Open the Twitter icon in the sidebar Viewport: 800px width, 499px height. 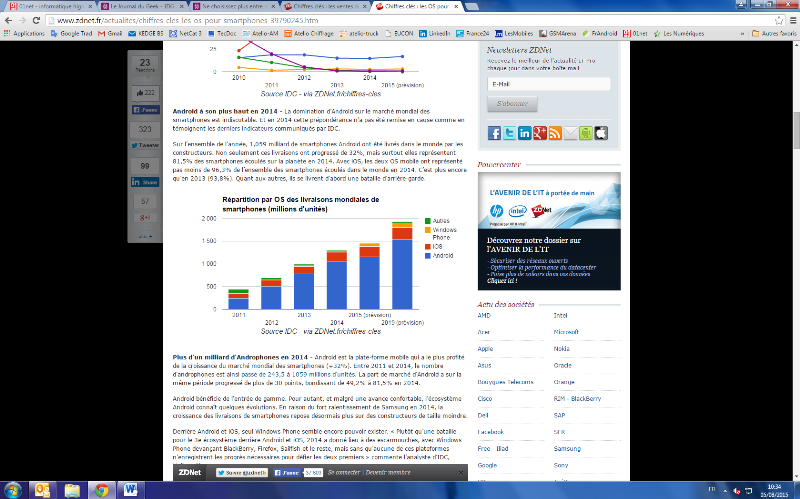click(509, 133)
